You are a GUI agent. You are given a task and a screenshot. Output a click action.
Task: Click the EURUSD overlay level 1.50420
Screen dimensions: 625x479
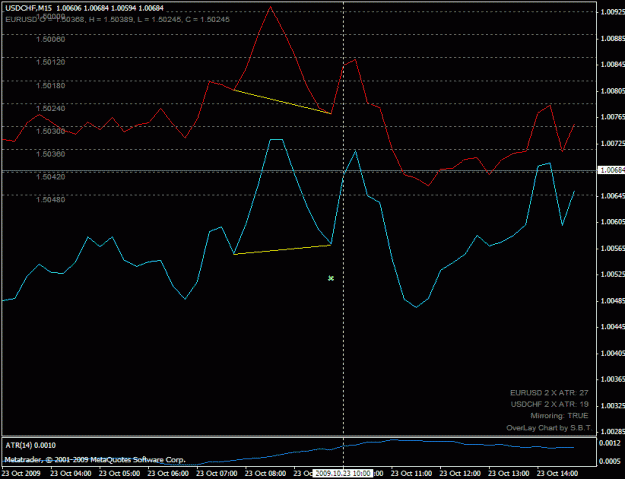pyautogui.click(x=51, y=177)
